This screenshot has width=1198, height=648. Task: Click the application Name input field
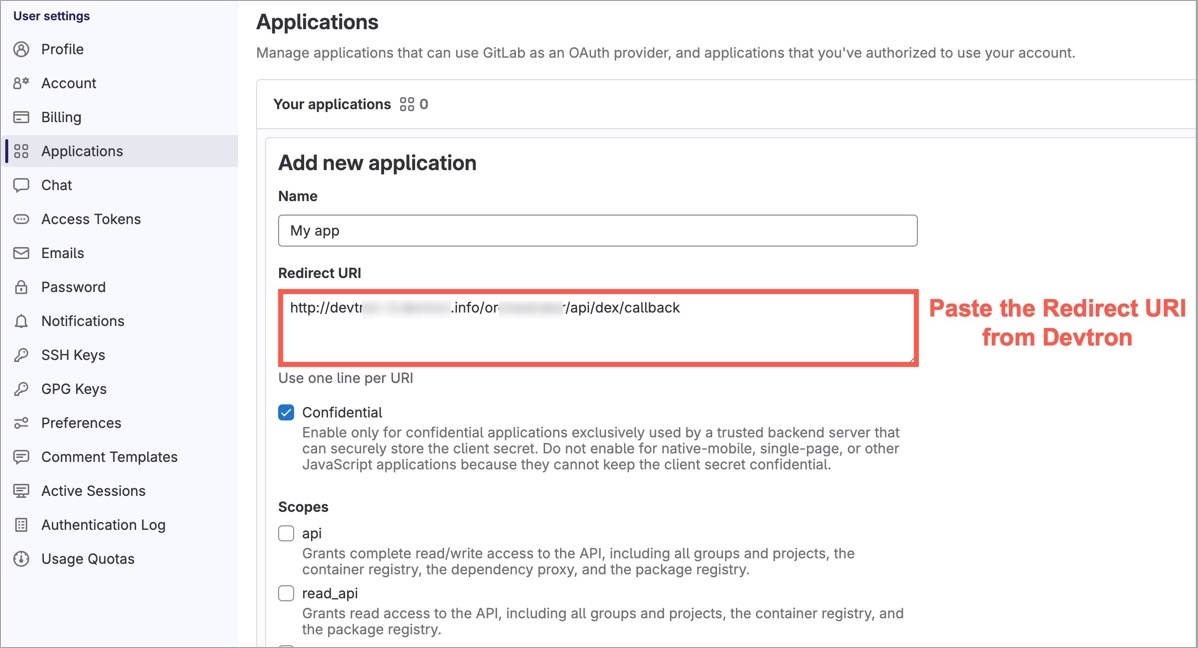pyautogui.click(x=597, y=230)
